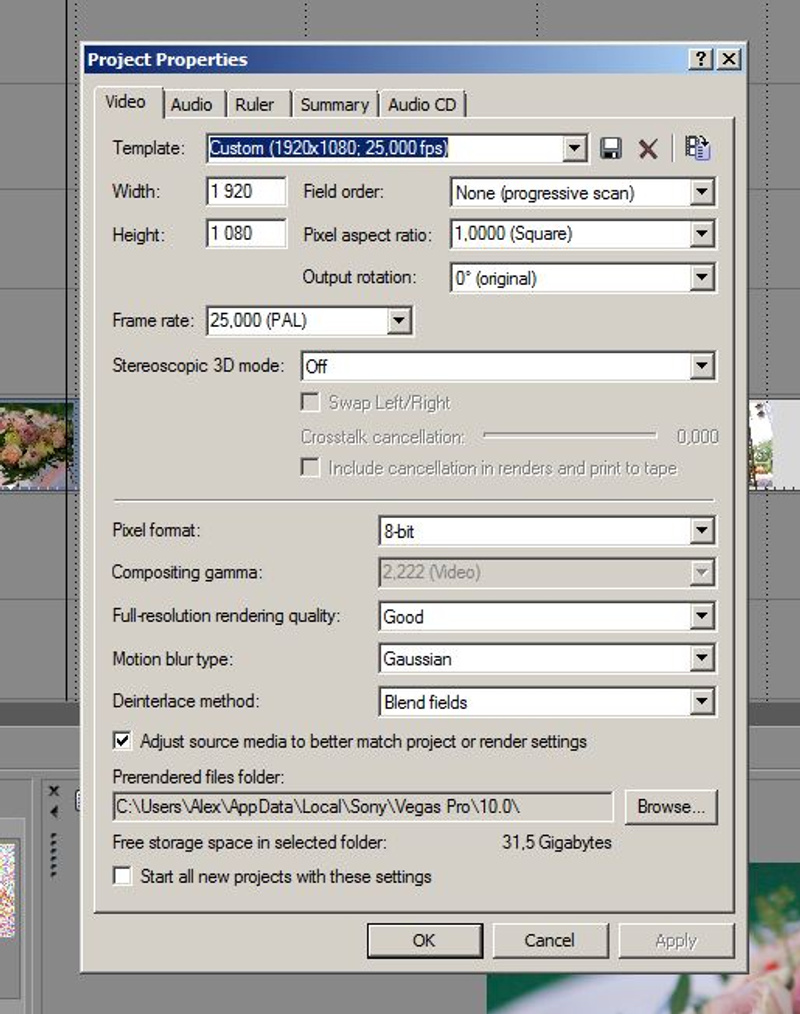Click the Match Media Settings icon
This screenshot has width=800, height=1014.
tap(698, 148)
